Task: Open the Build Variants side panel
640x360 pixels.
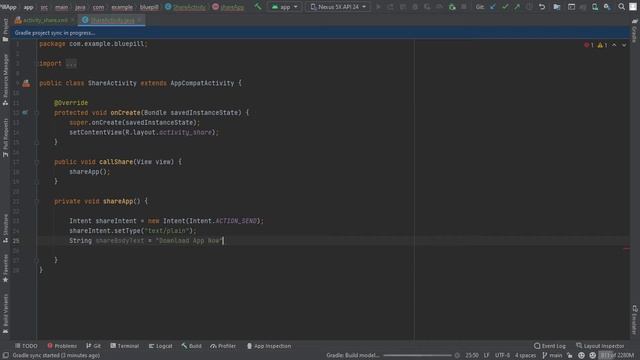Action: (x=5, y=313)
